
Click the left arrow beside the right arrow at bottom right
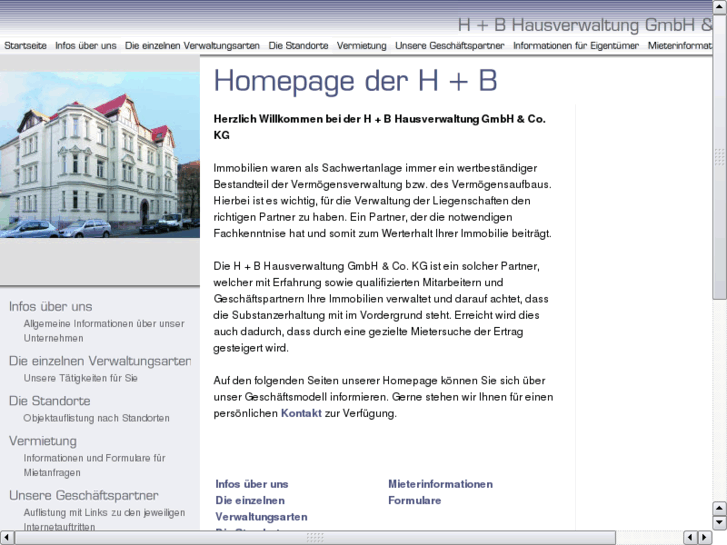tap(691, 538)
